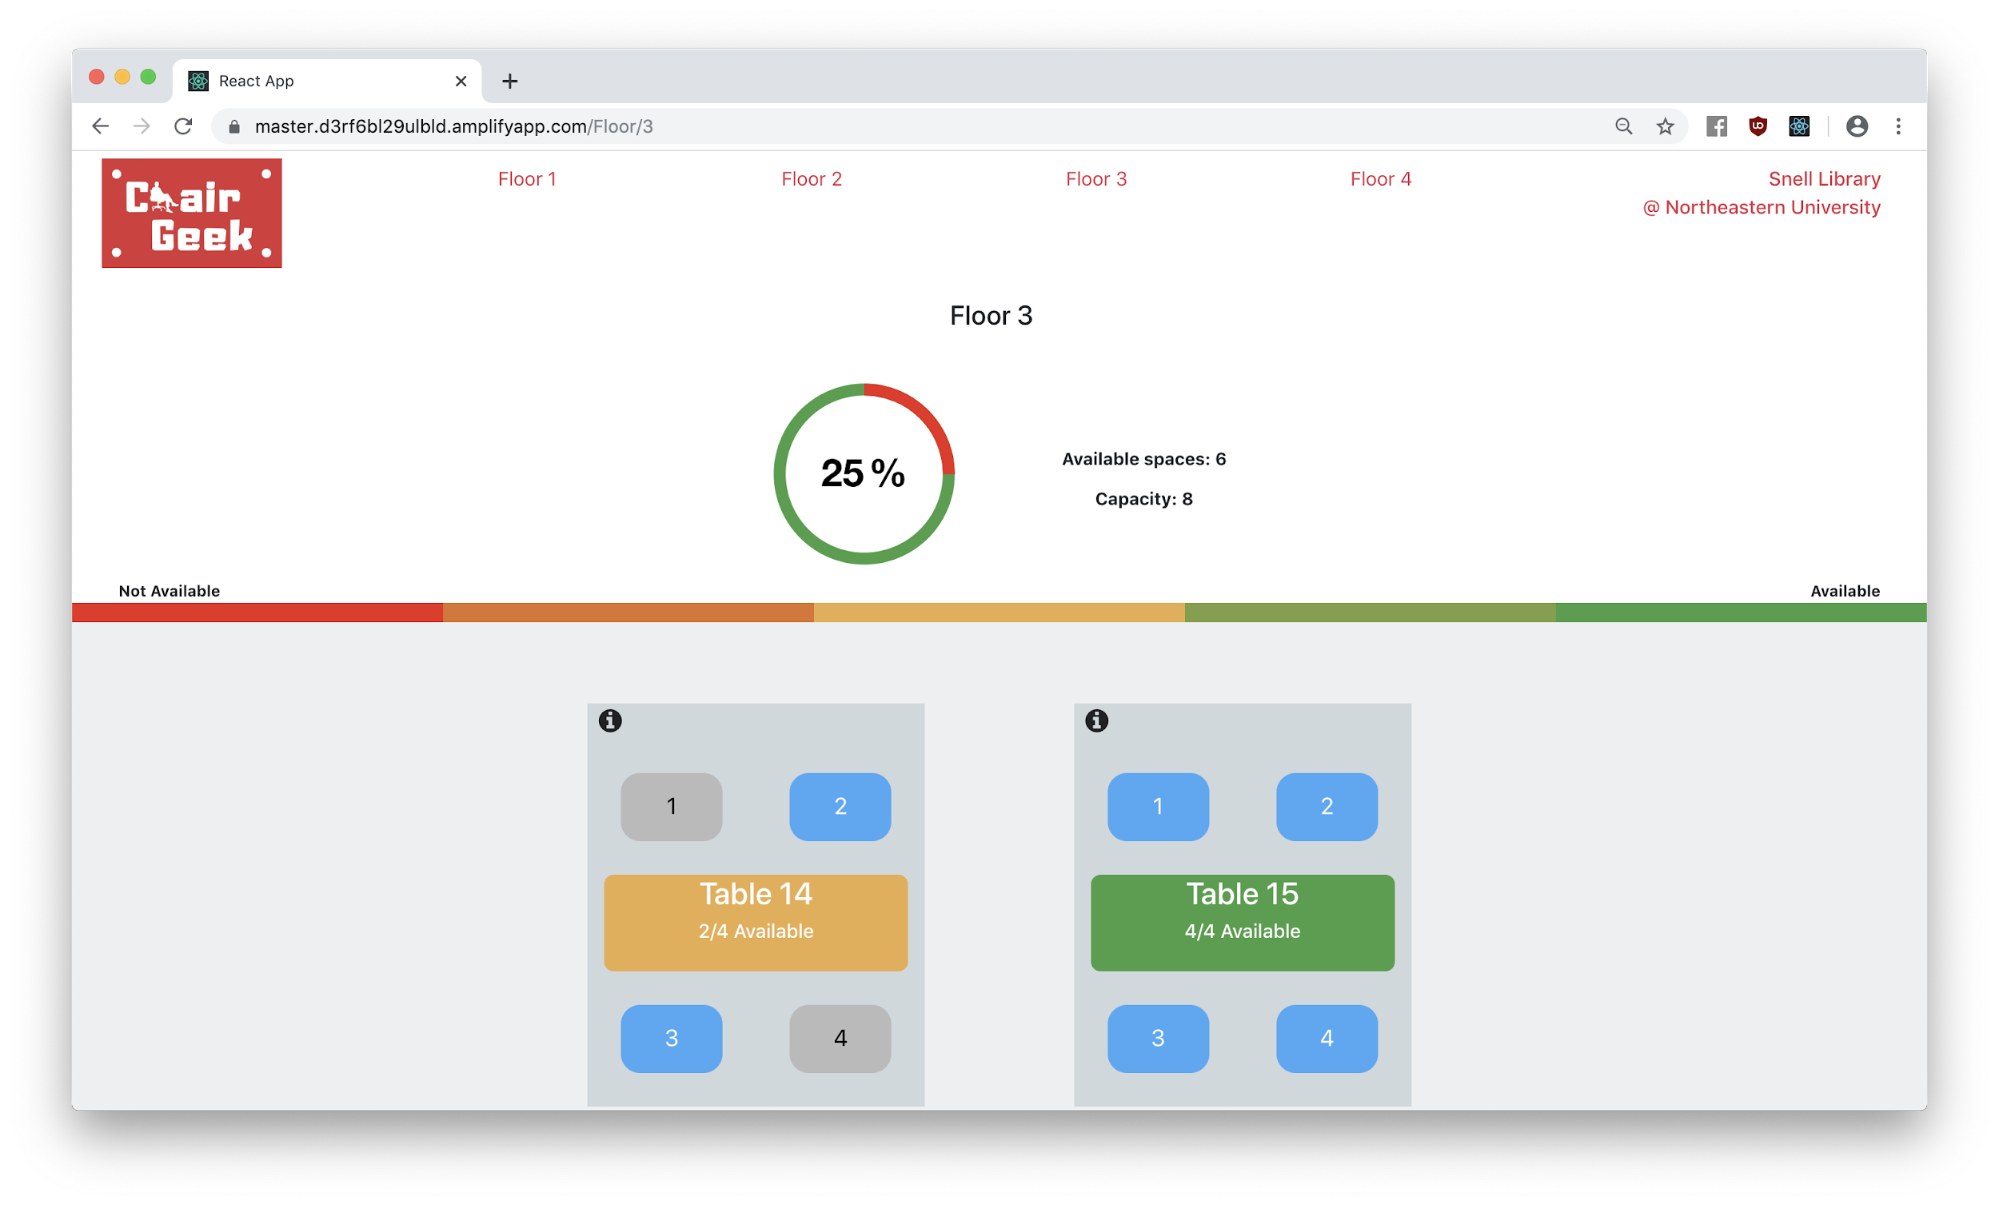Open the Table 15 info icon
The image size is (1999, 1206).
(x=1097, y=720)
